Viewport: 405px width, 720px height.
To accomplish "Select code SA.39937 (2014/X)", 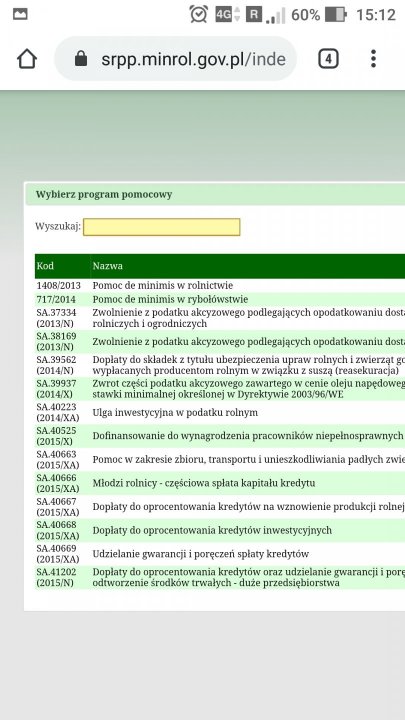I will click(56, 388).
